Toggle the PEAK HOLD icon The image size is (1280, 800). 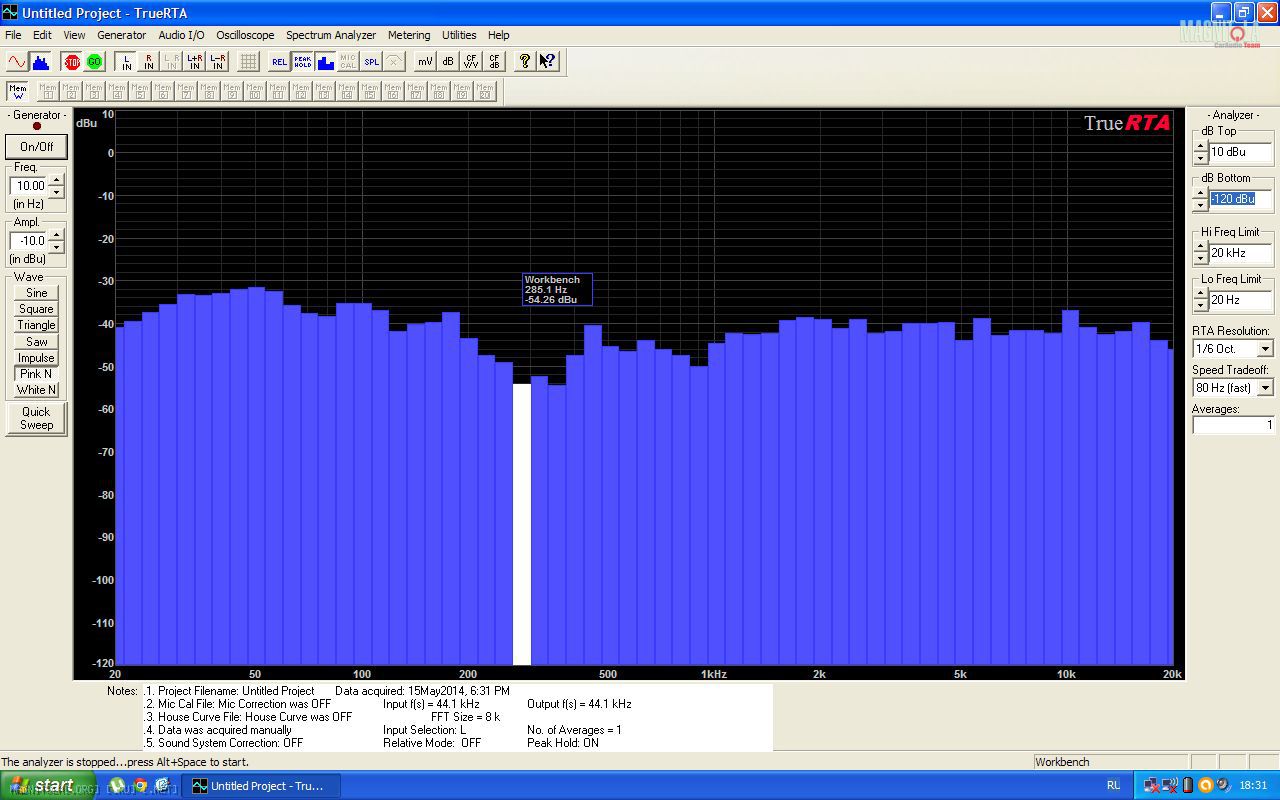302,62
